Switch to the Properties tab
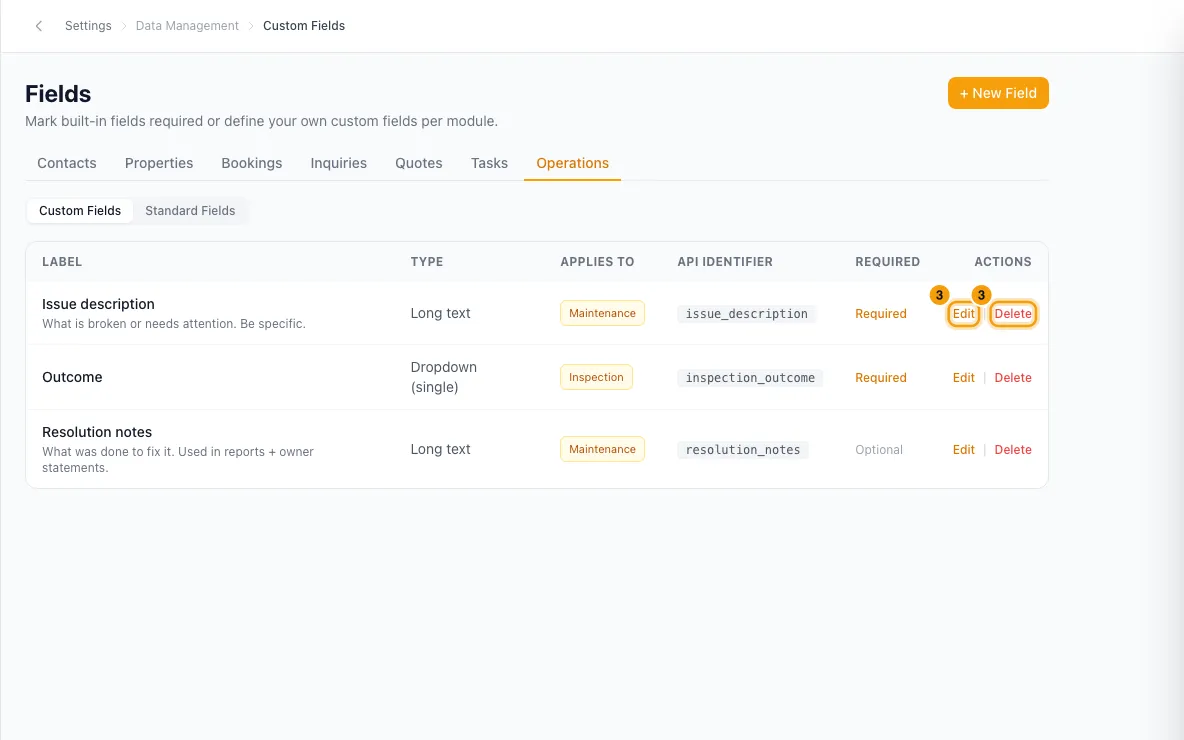 coord(159,163)
